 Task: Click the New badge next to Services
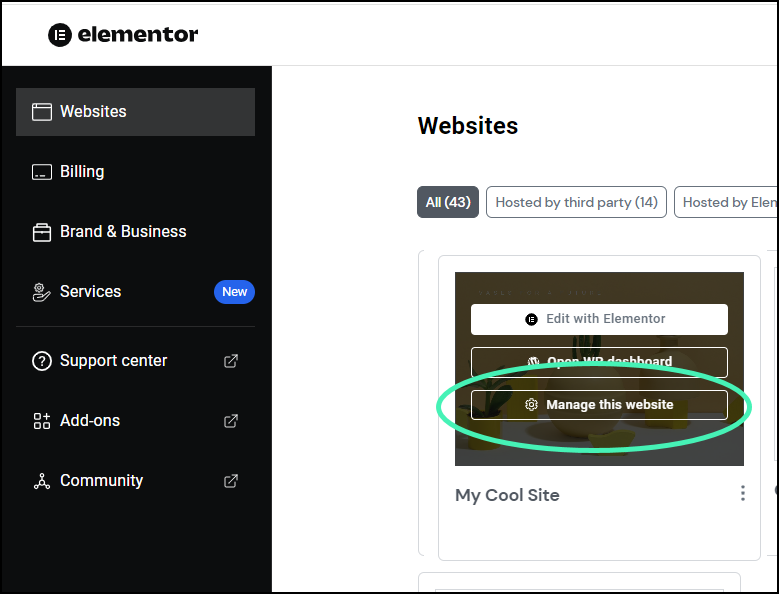(234, 292)
